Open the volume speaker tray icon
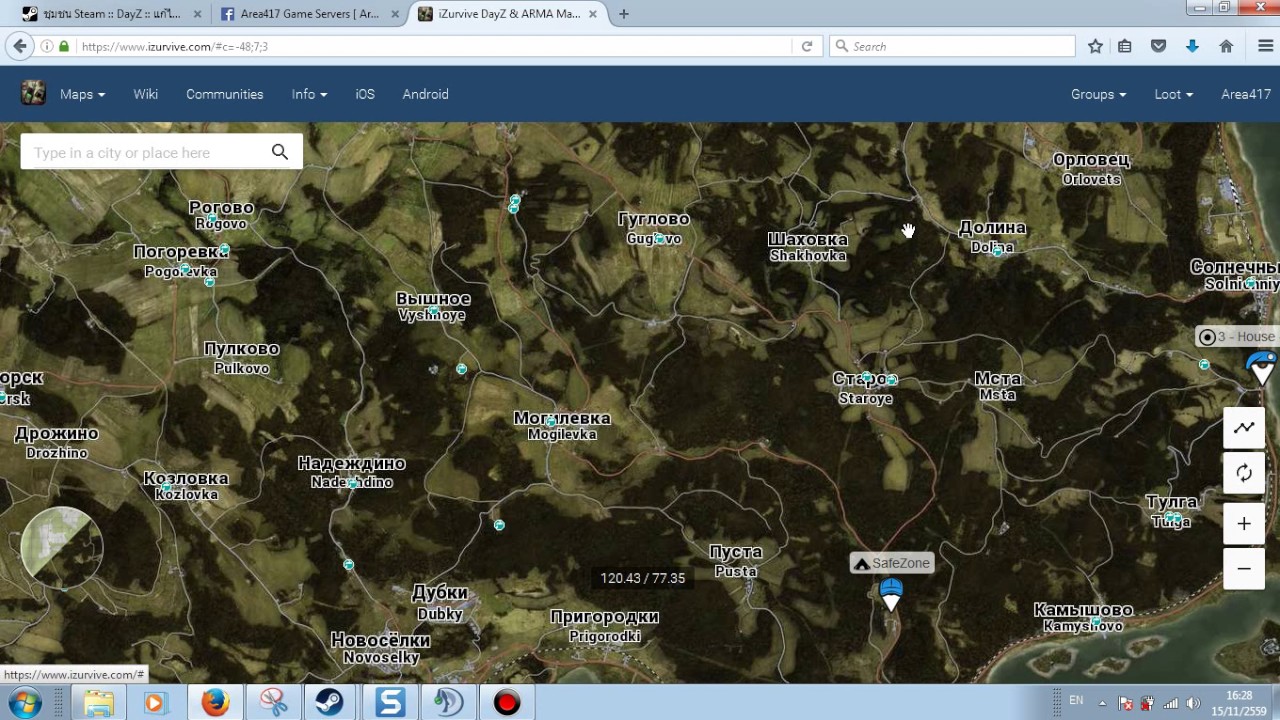Image resolution: width=1280 pixels, height=720 pixels. [1193, 703]
